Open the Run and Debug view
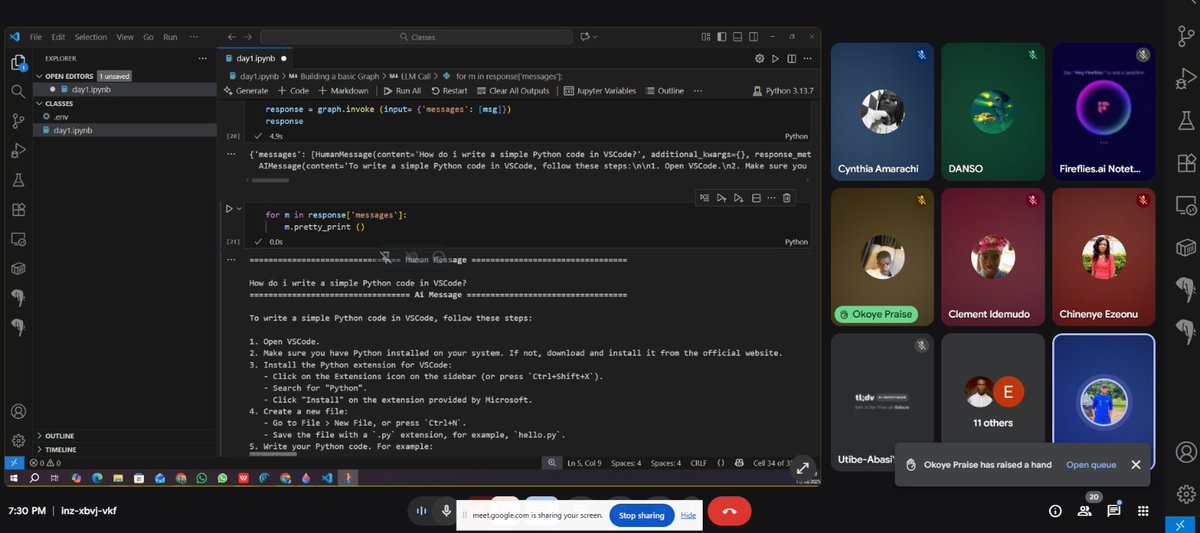Screen dimensions: 1200x533 click(x=18, y=150)
